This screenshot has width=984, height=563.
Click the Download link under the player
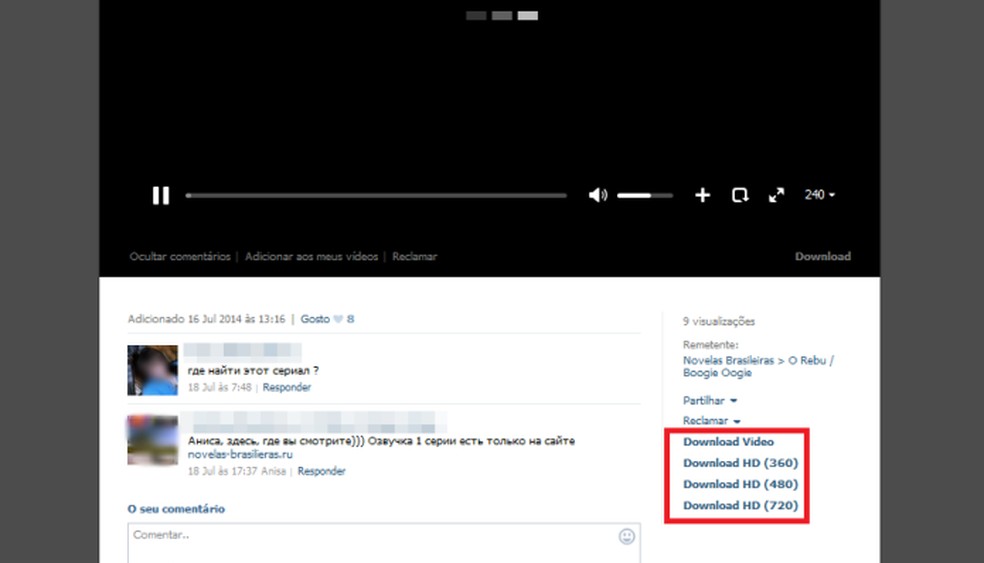823,256
